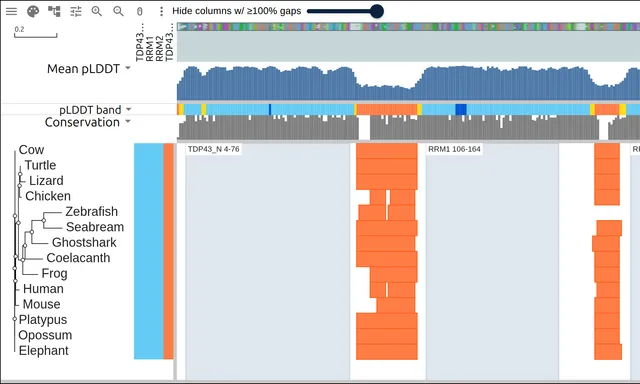Select the Coelacanth tree leaf
The width and height of the screenshot is (640, 384).
point(78,258)
